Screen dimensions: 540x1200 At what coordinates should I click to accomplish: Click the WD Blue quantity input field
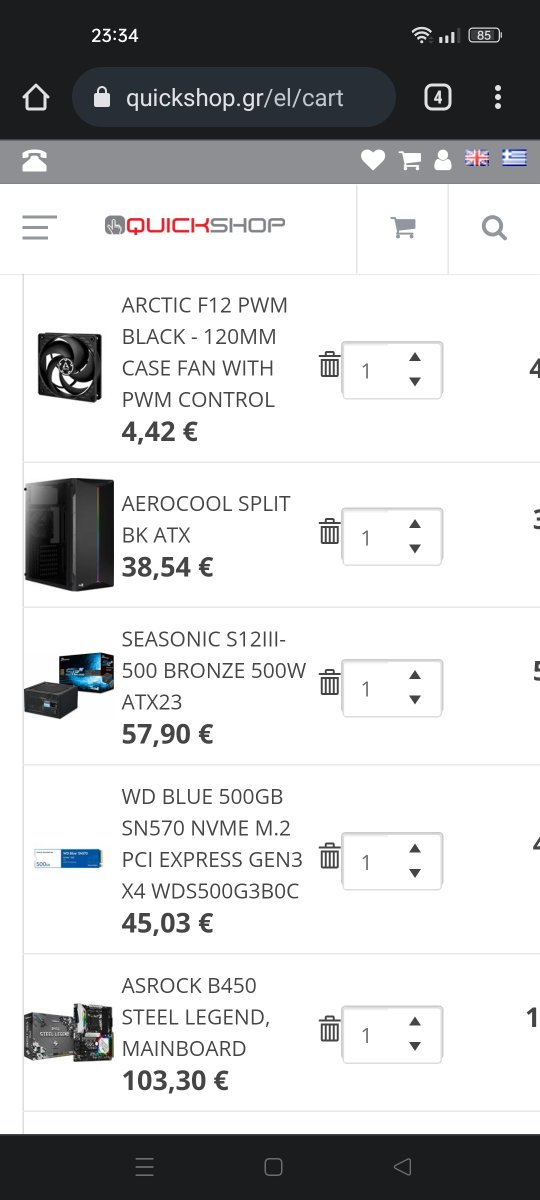392,861
